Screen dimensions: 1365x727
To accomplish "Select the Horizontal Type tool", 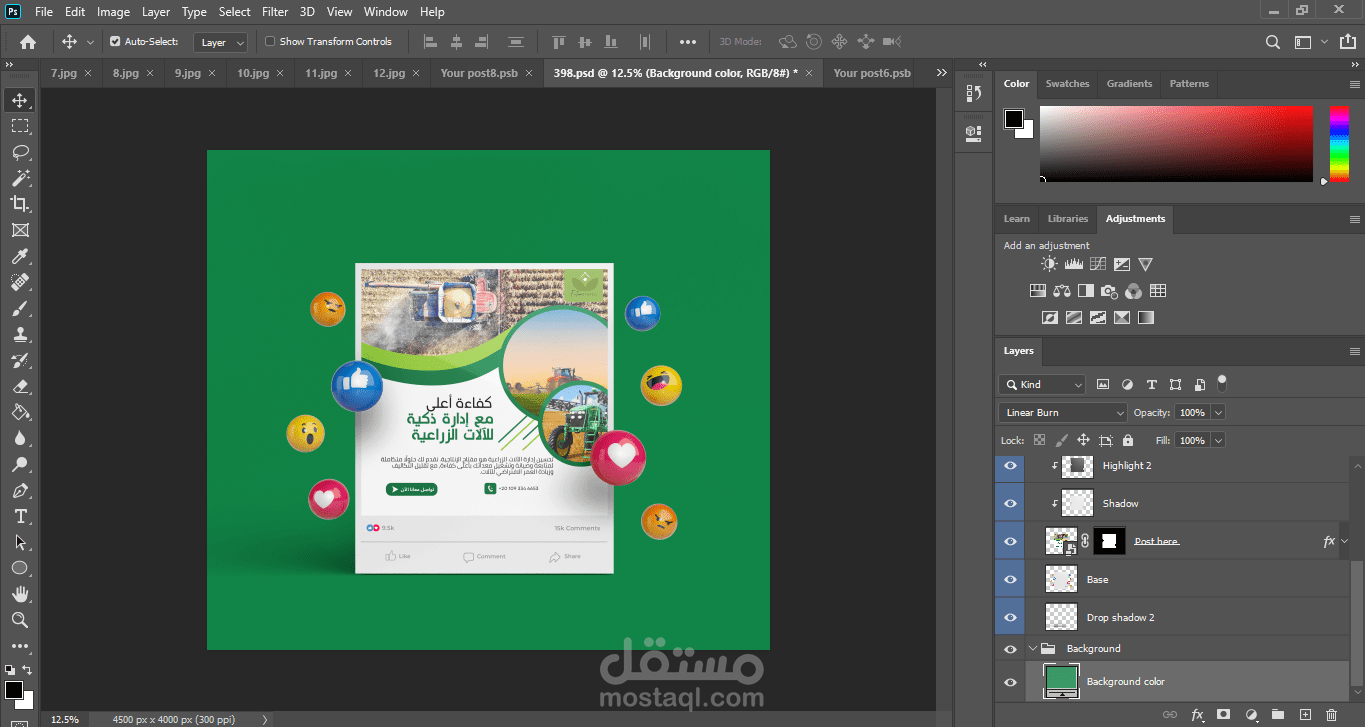I will [20, 516].
